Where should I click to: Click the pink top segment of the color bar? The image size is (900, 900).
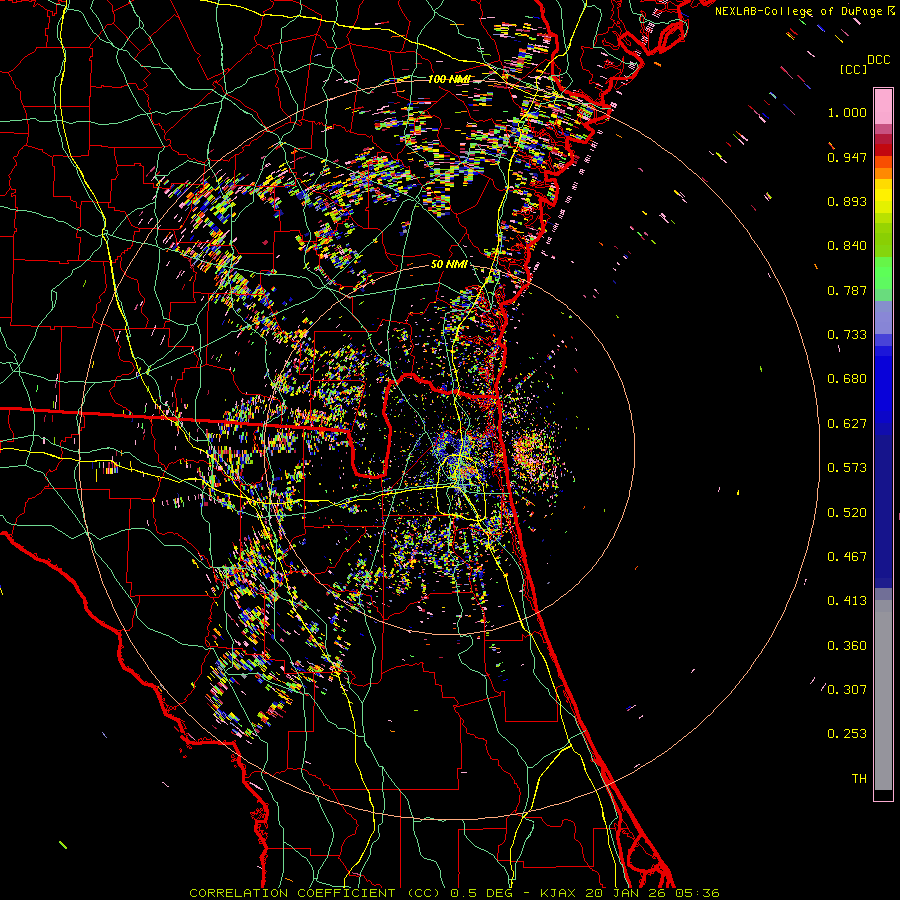883,106
